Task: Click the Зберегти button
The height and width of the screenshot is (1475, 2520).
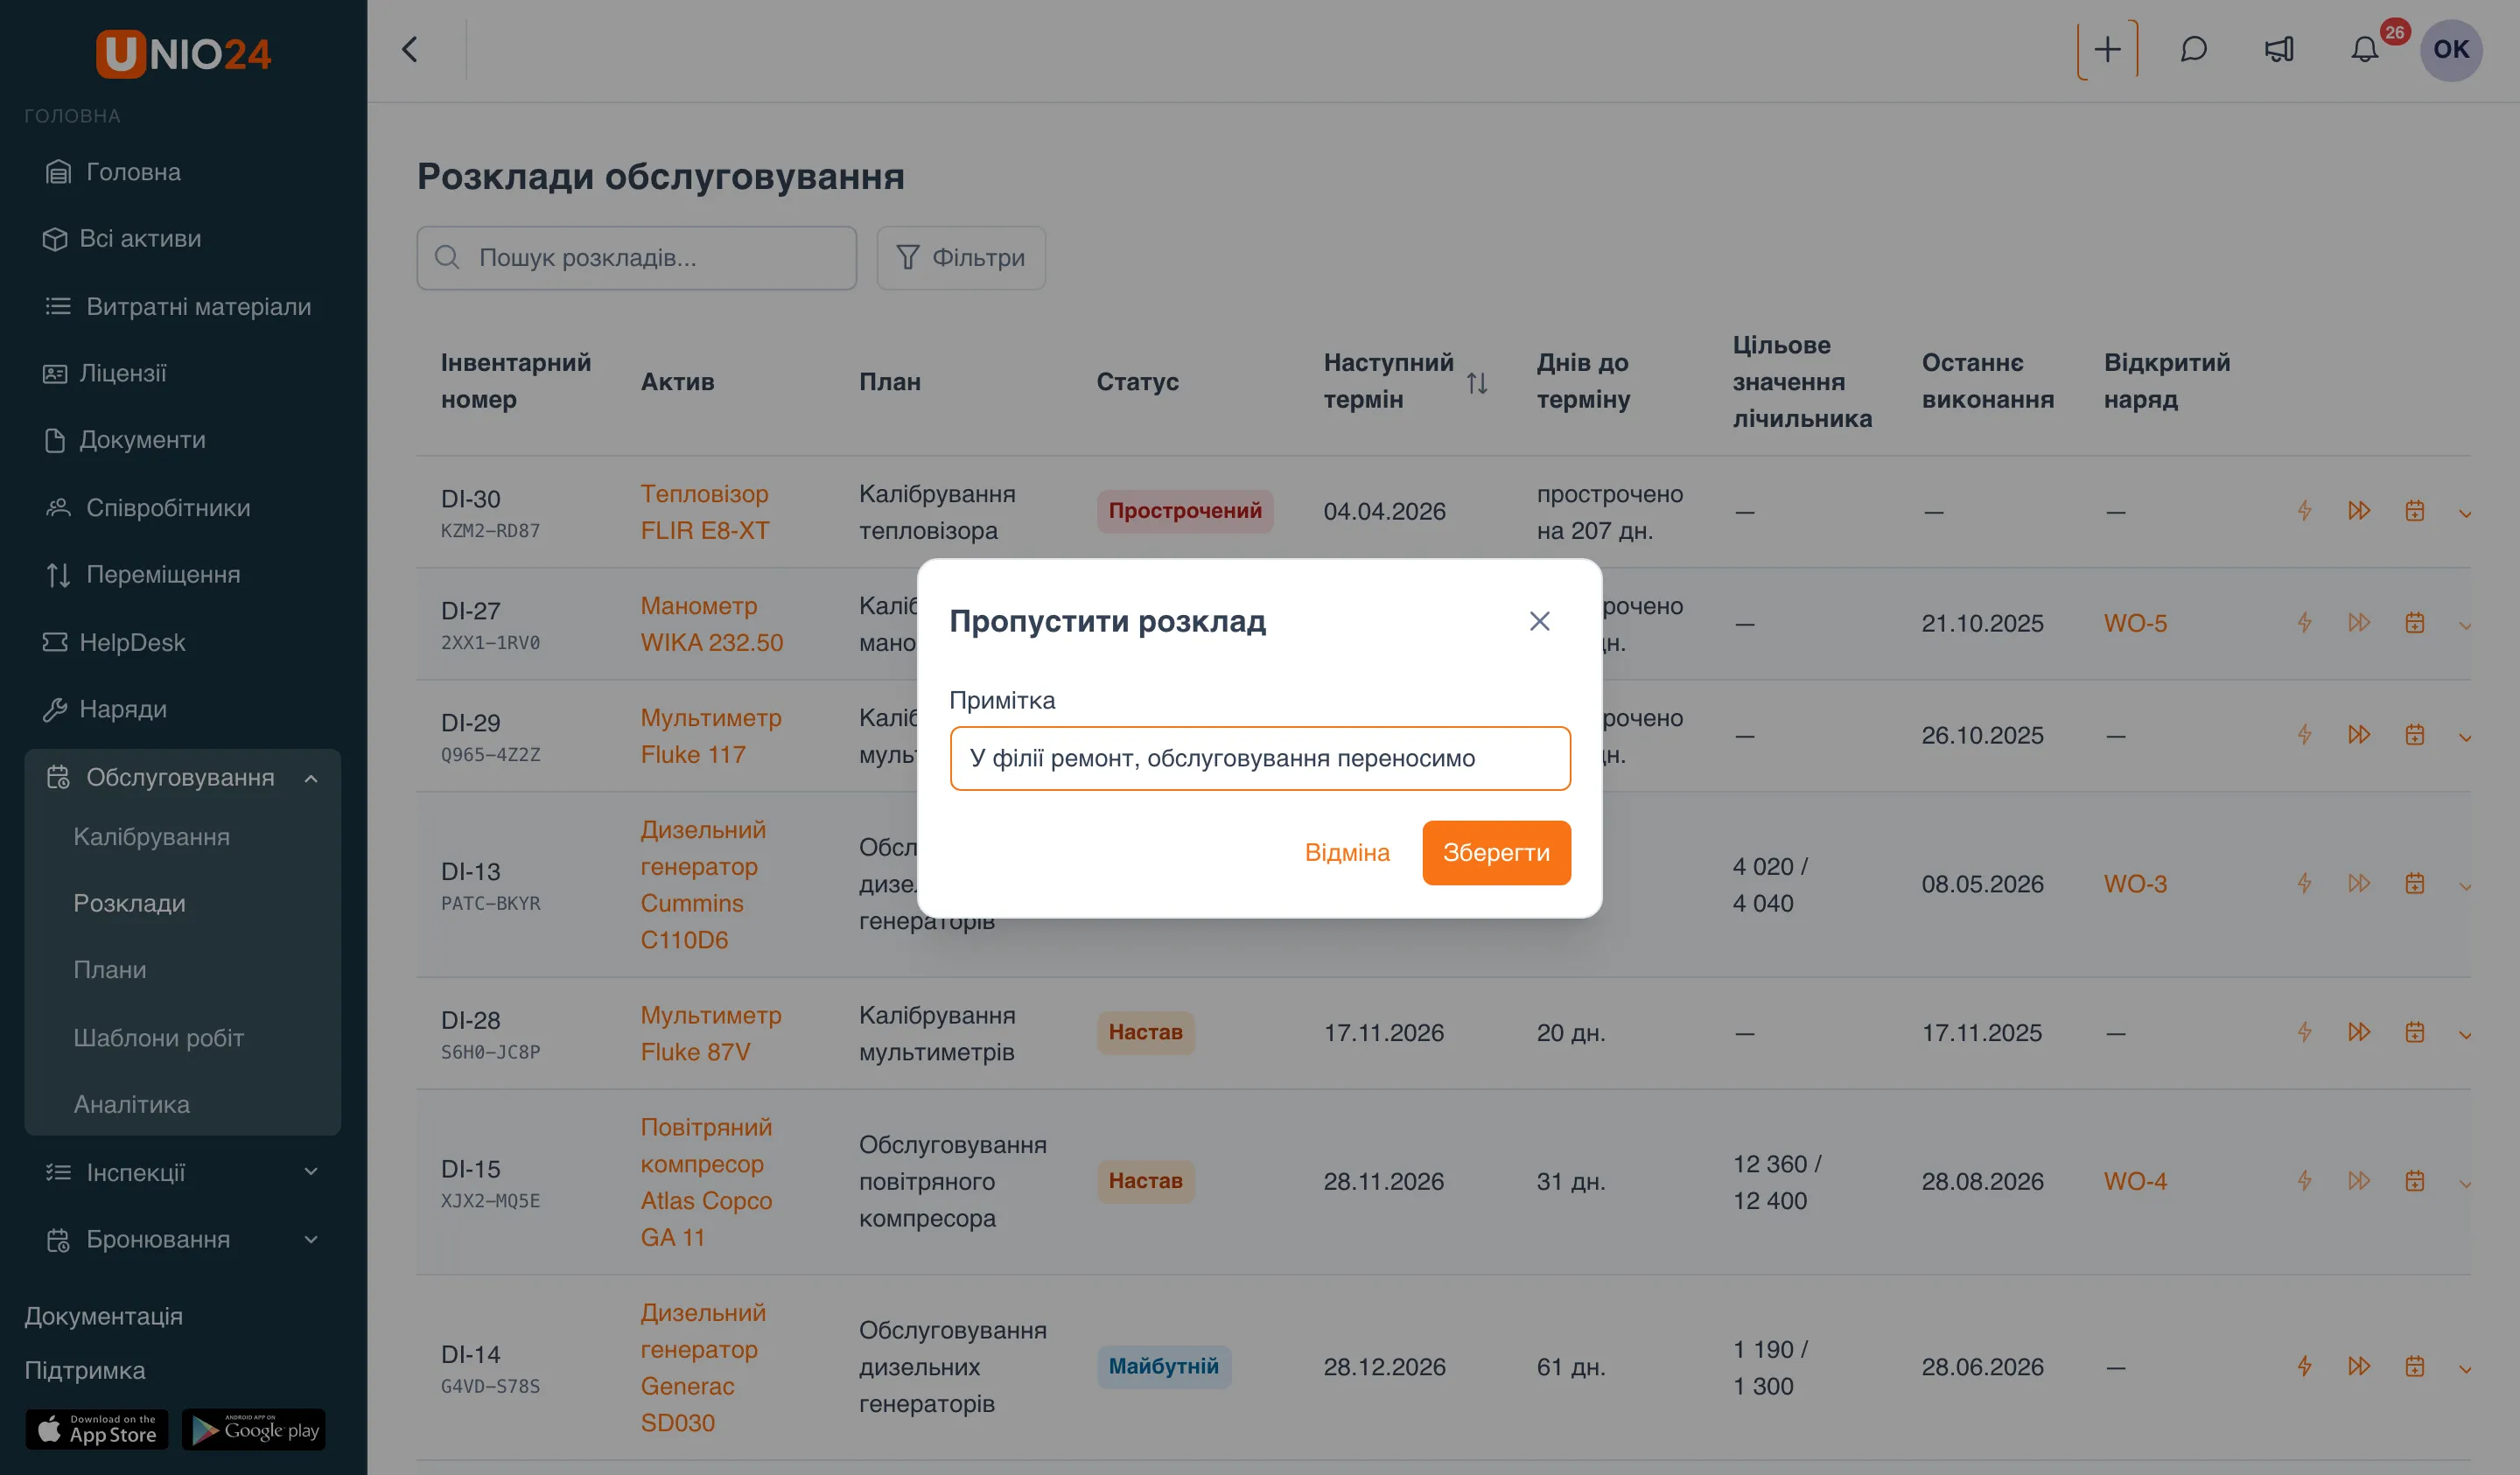Action: [x=1495, y=852]
